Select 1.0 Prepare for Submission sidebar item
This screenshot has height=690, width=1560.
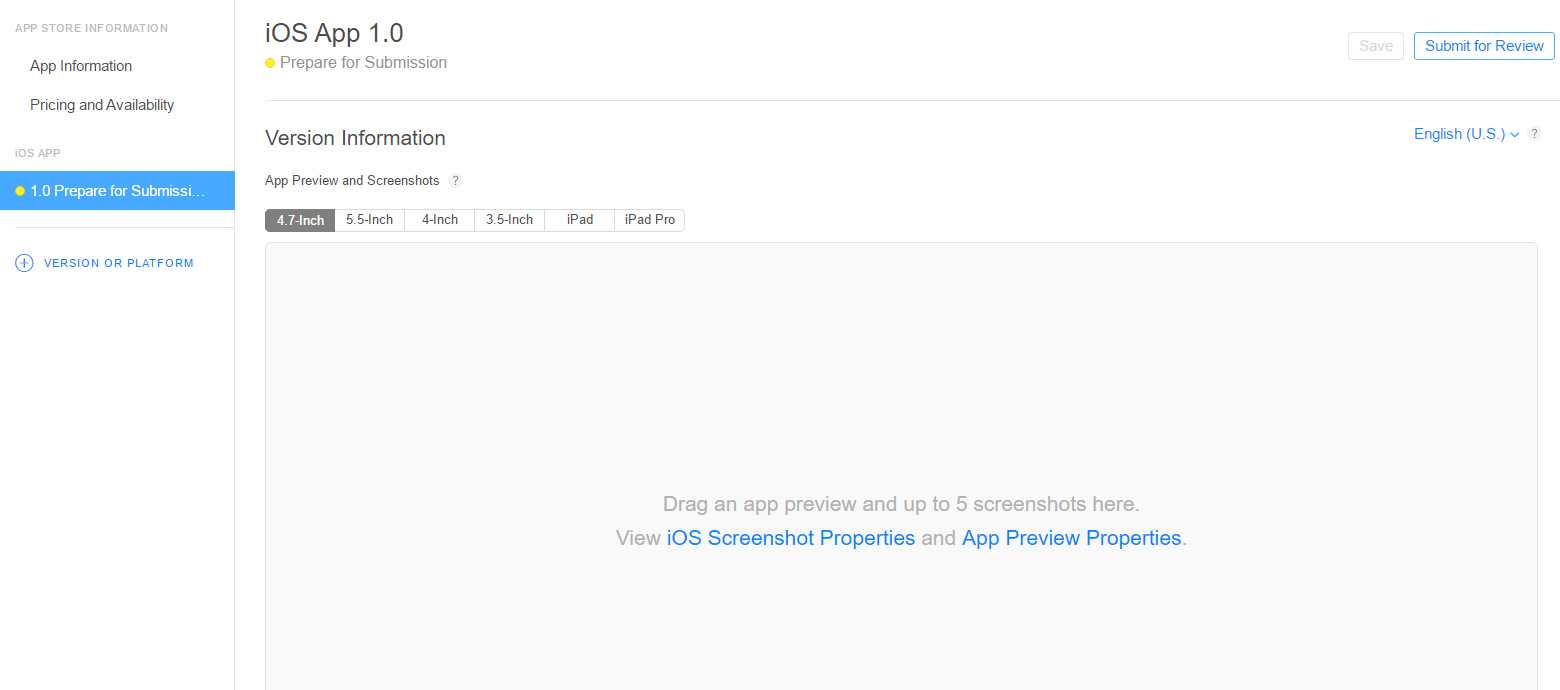(x=118, y=191)
